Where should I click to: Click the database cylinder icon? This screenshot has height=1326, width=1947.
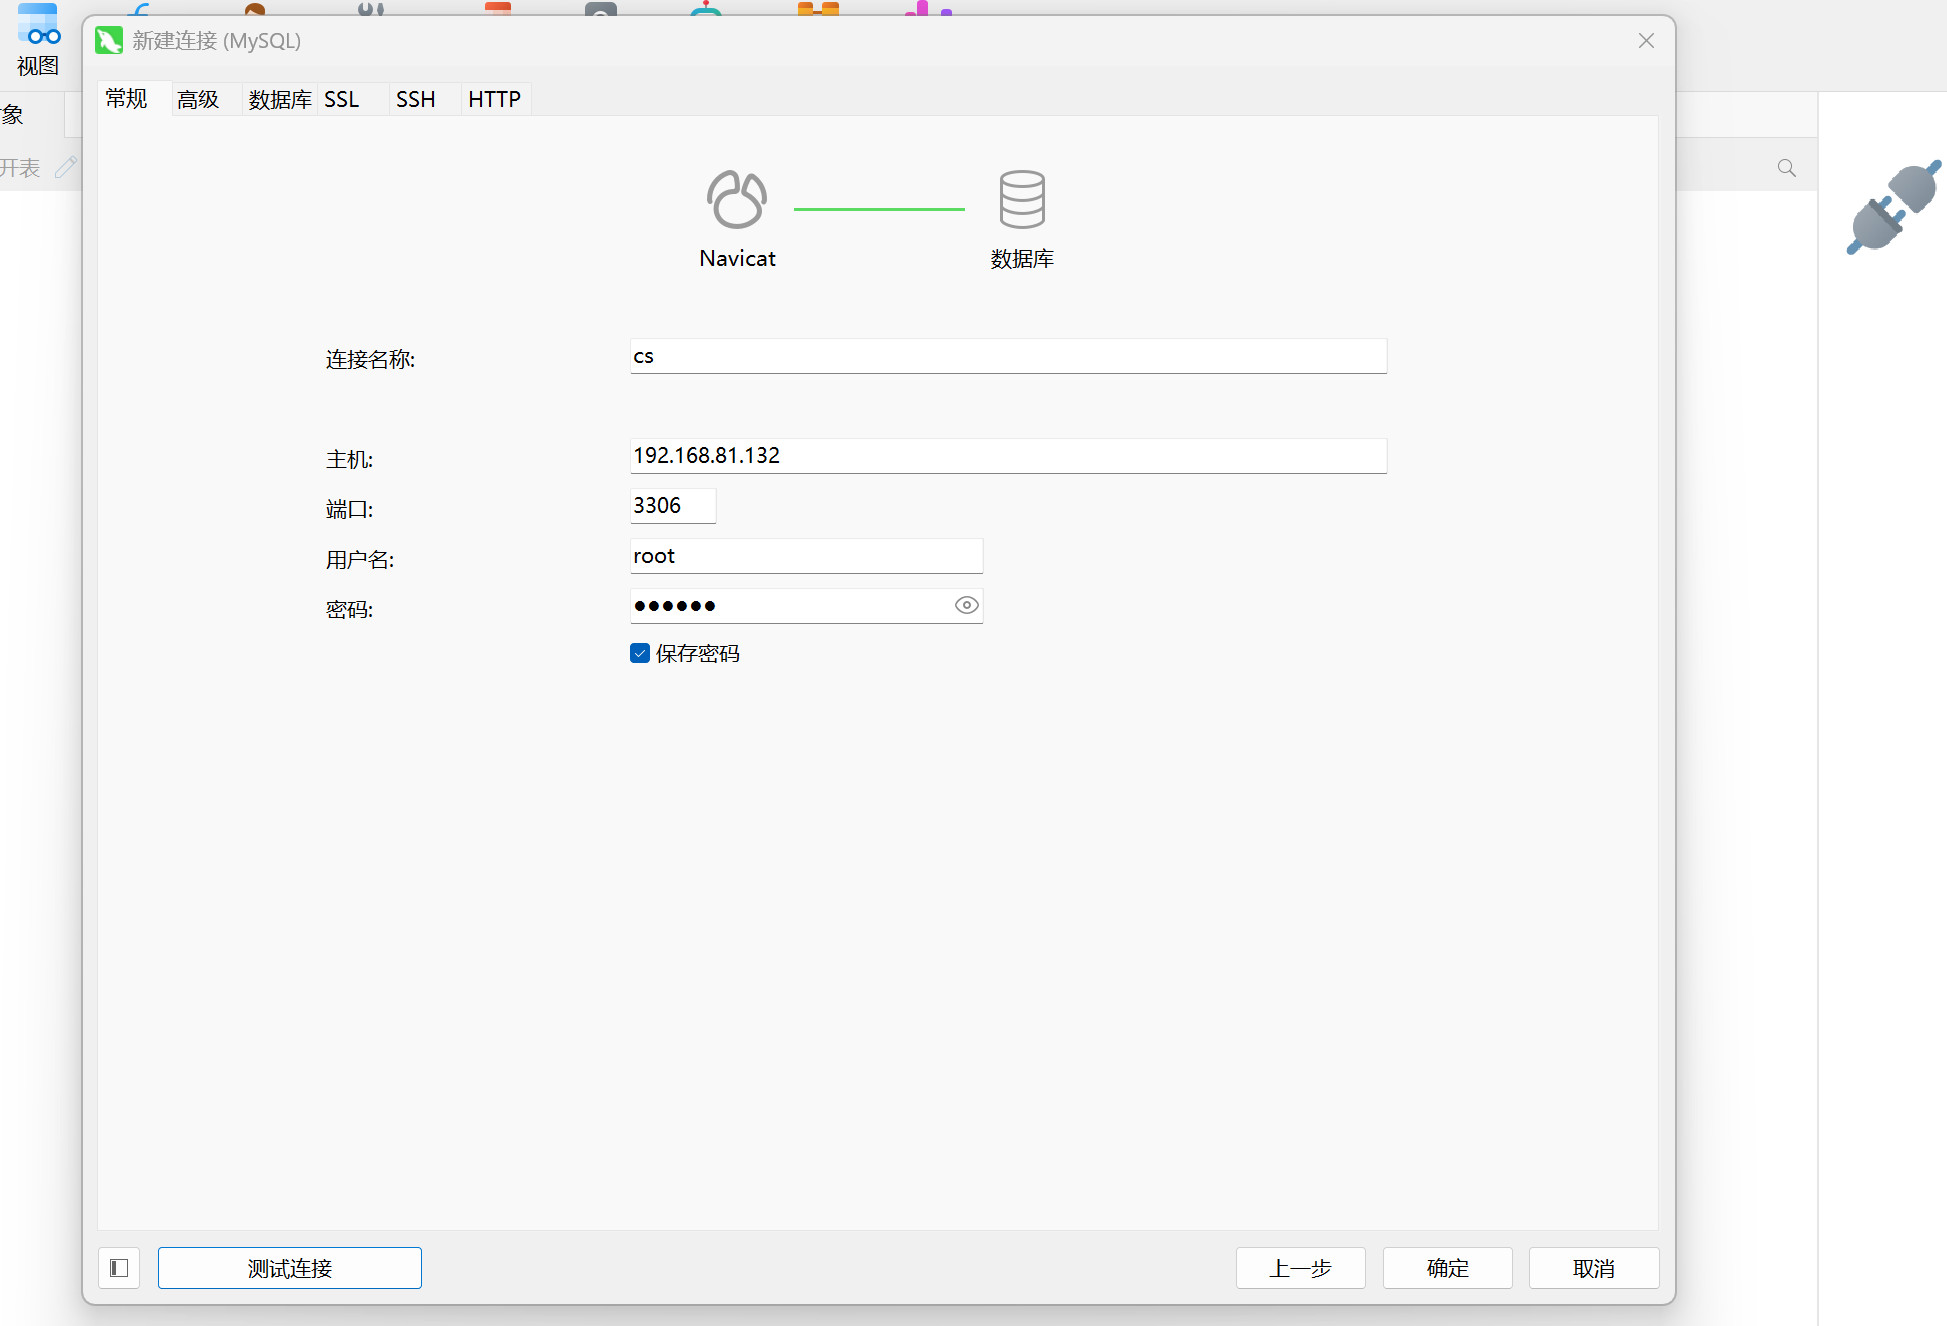click(x=1021, y=199)
